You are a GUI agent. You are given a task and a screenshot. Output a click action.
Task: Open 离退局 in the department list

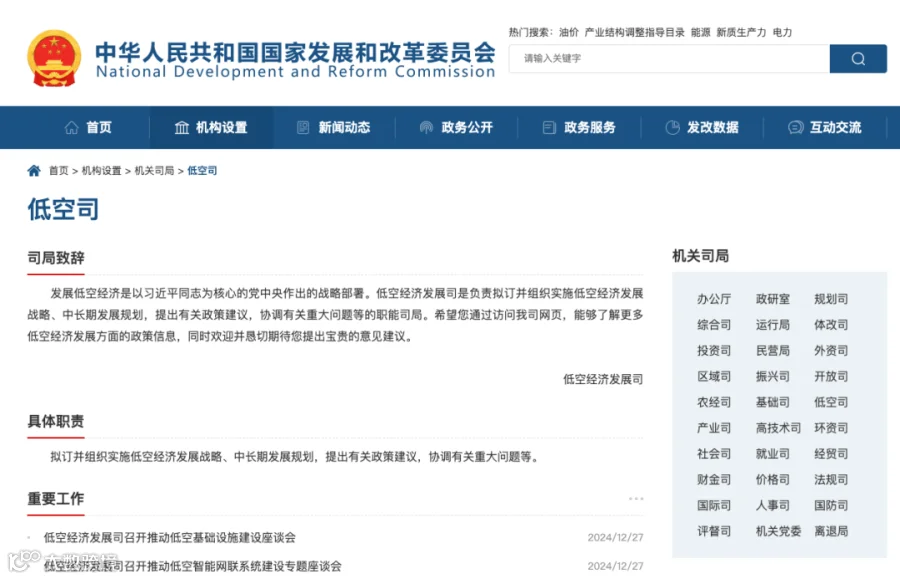coord(831,531)
